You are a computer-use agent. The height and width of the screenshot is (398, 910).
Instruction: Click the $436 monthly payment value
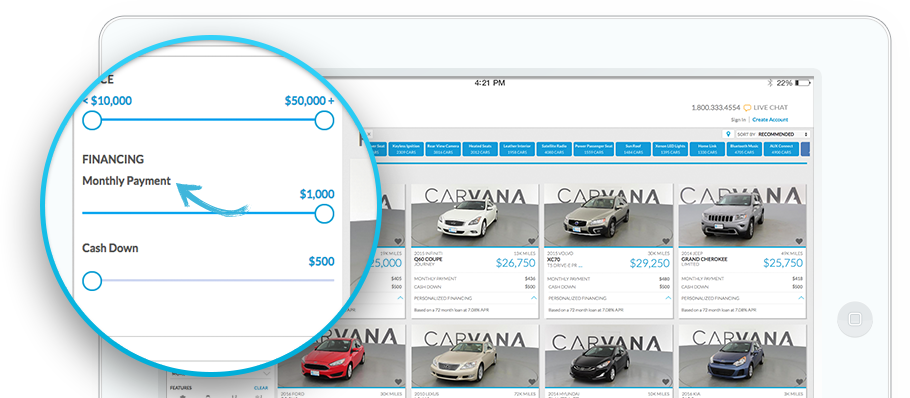(530, 279)
